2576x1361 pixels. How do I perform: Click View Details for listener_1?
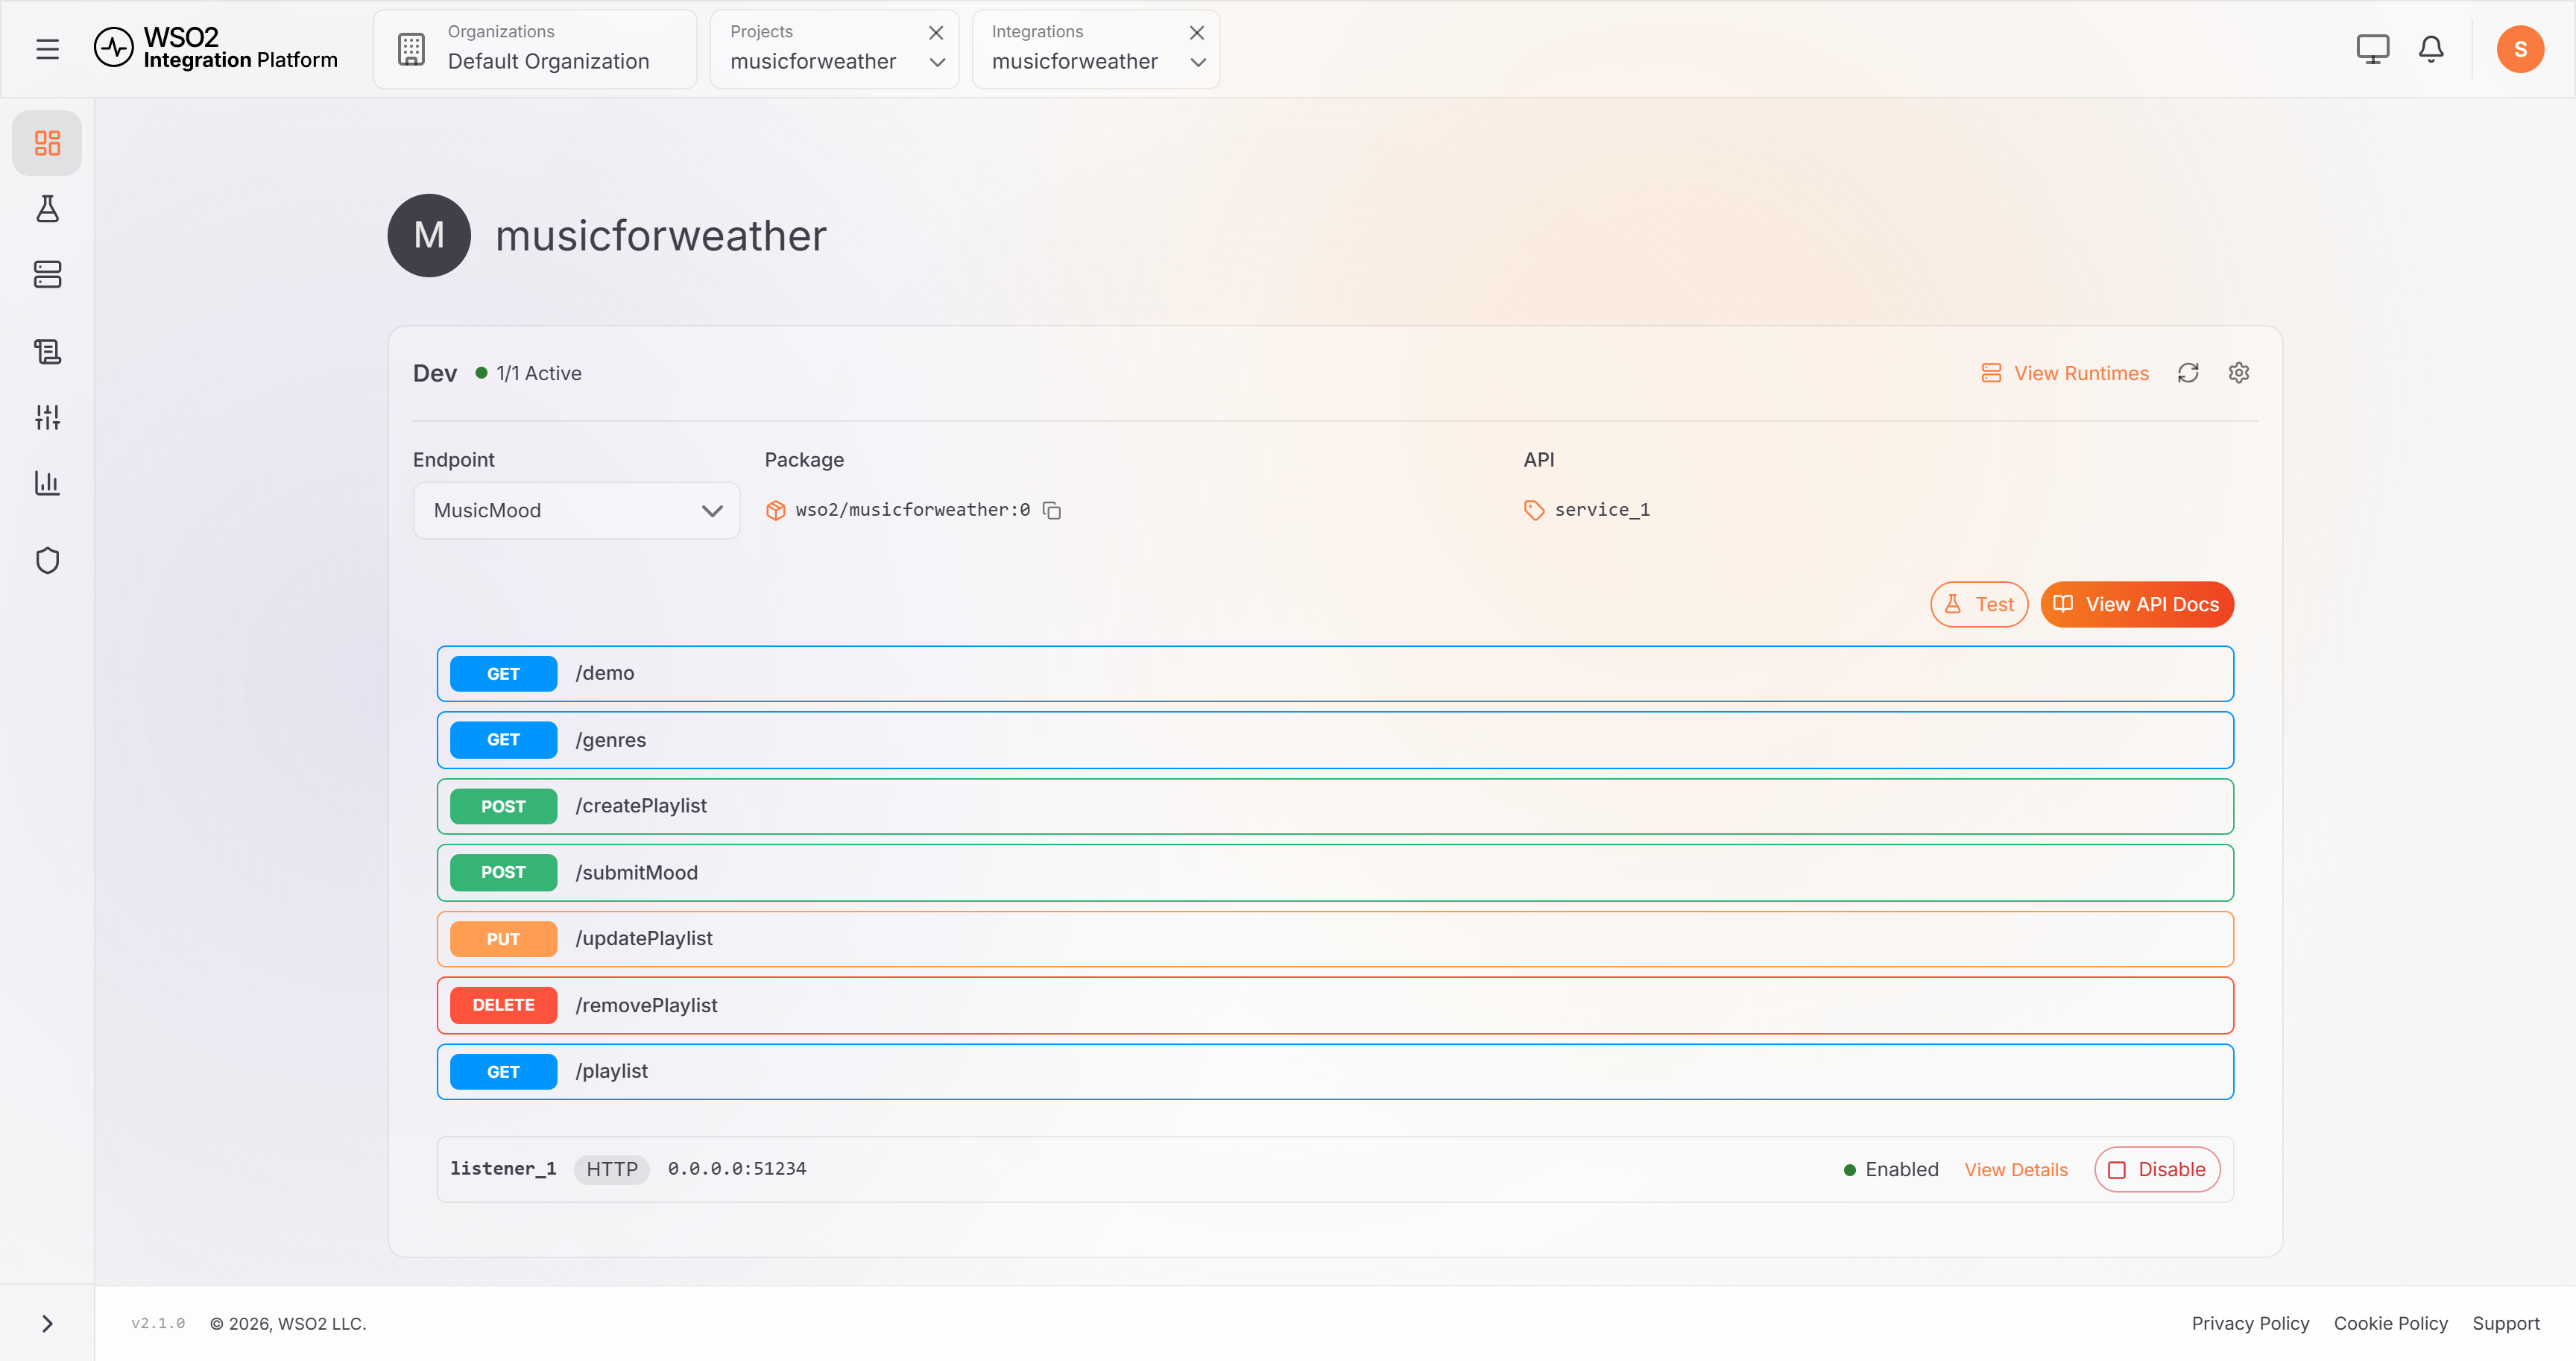[x=2016, y=1169]
